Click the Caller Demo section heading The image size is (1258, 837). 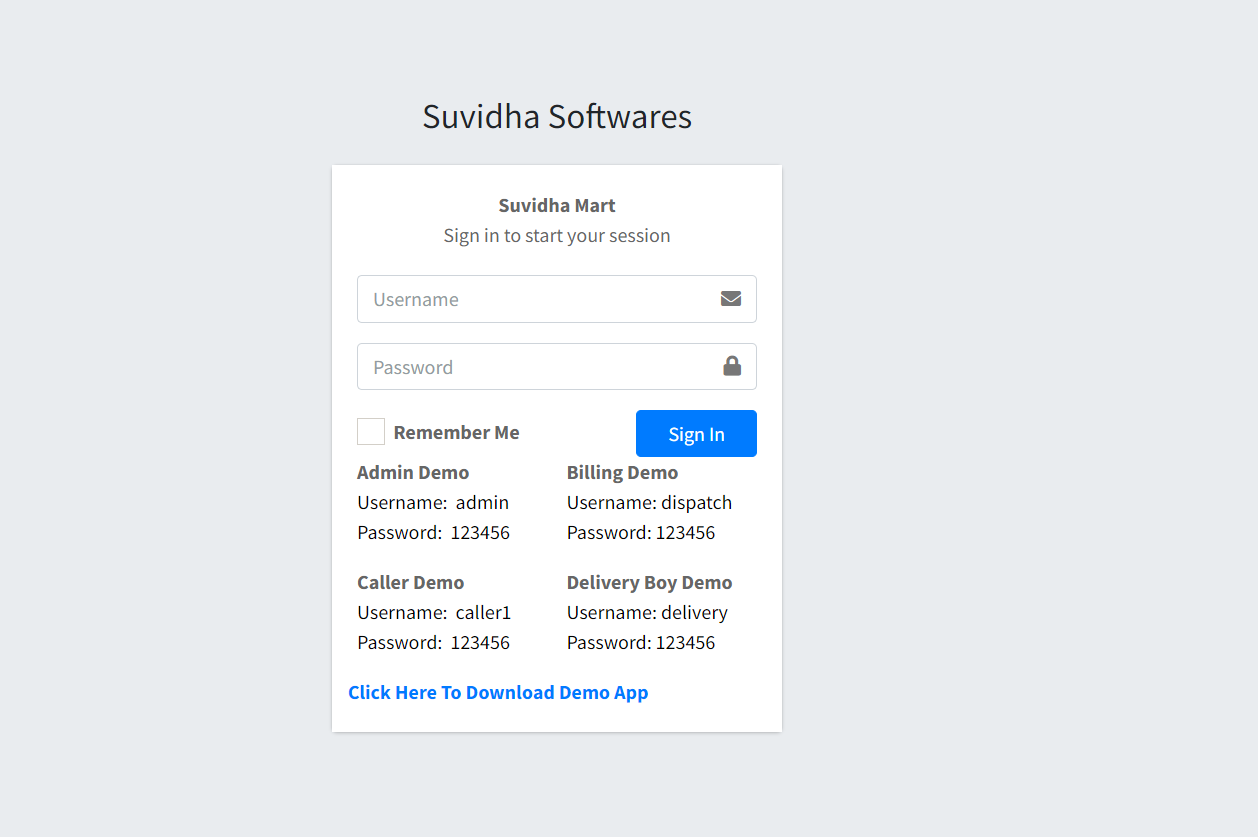(410, 582)
